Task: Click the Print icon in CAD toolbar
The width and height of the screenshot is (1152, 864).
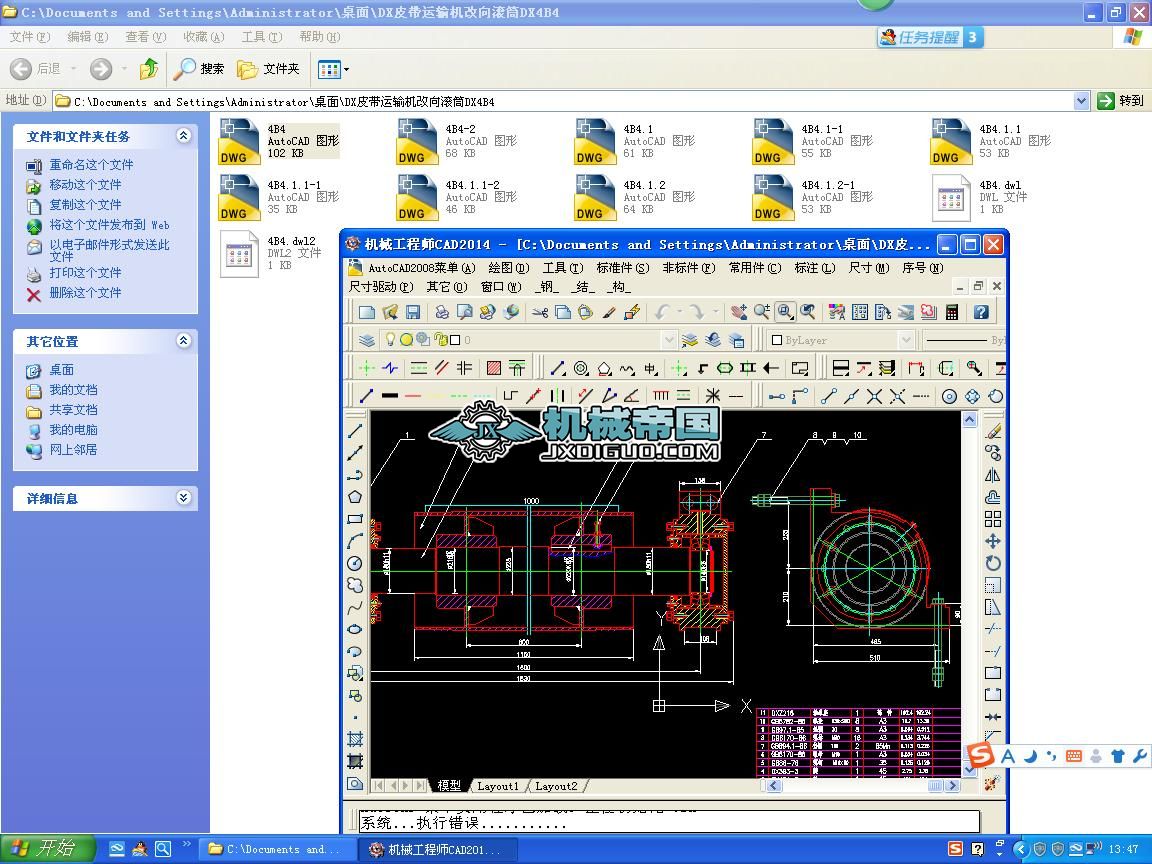Action: pyautogui.click(x=442, y=312)
